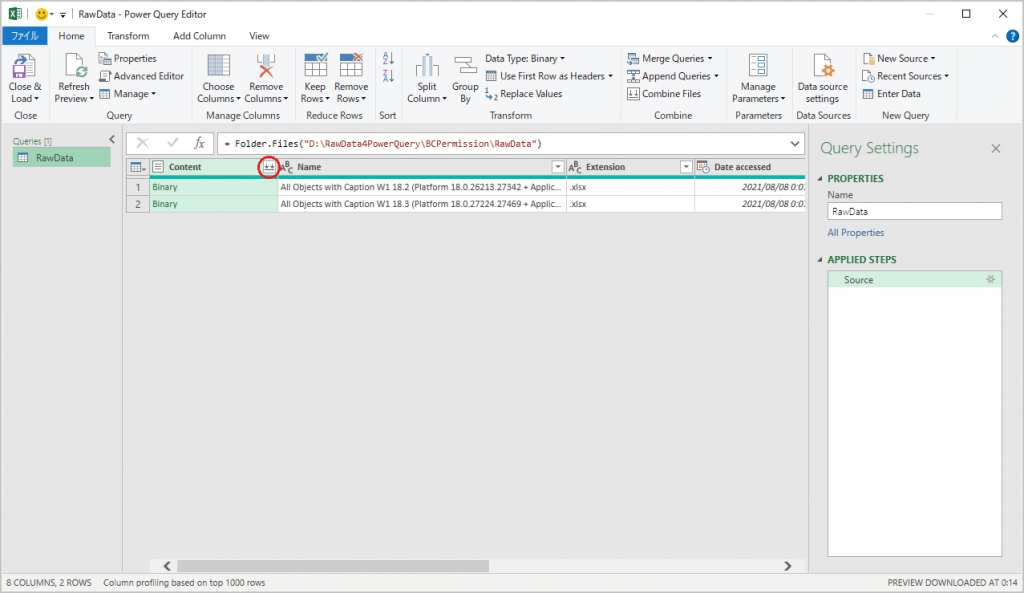Collapse the Queries pane
The height and width of the screenshot is (593, 1024).
(x=112, y=139)
